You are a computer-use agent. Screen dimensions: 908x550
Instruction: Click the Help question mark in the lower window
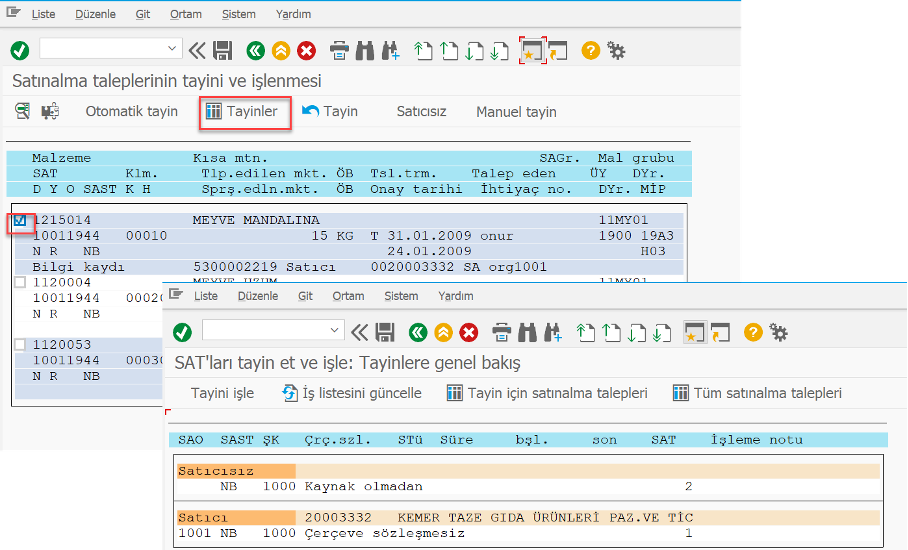[x=753, y=333]
